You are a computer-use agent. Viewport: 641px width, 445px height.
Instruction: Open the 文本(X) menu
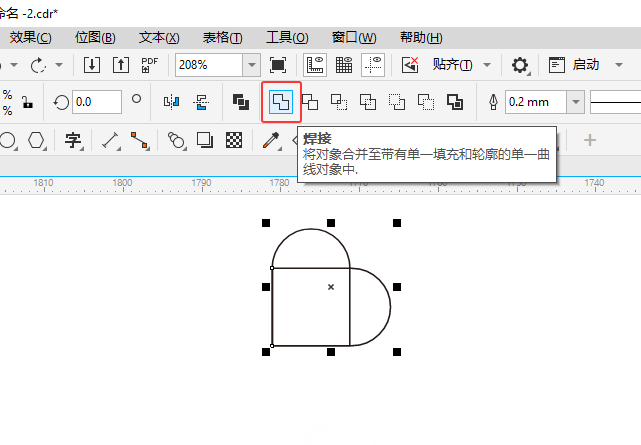click(x=159, y=38)
